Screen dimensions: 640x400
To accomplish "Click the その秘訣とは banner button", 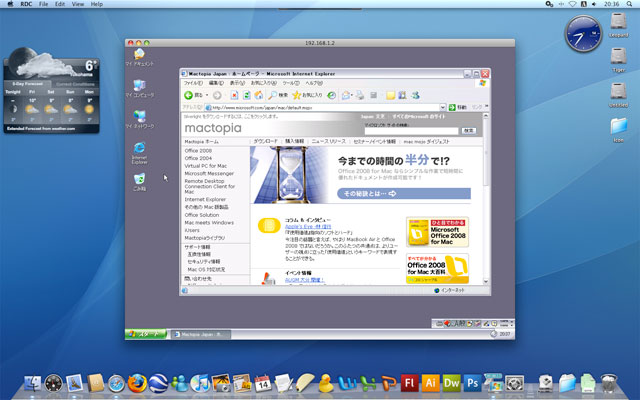I will click(x=404, y=193).
